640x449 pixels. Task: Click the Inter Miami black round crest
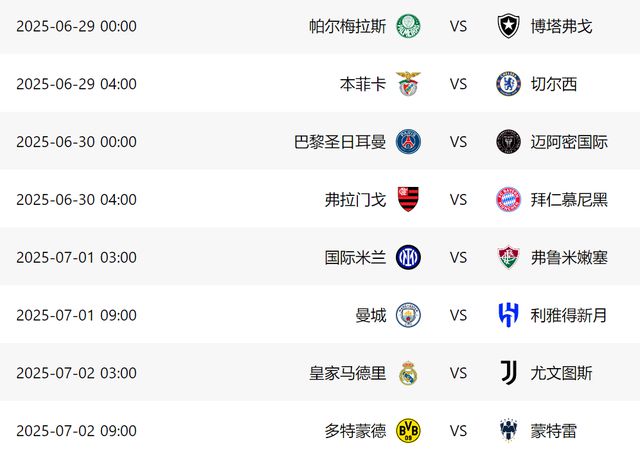click(508, 142)
